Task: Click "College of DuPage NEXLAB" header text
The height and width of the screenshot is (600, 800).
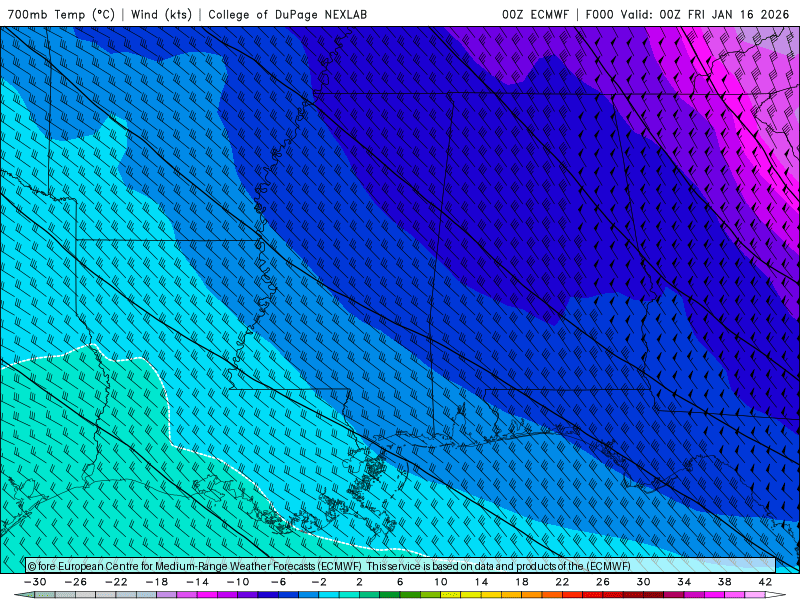Action: (287, 14)
